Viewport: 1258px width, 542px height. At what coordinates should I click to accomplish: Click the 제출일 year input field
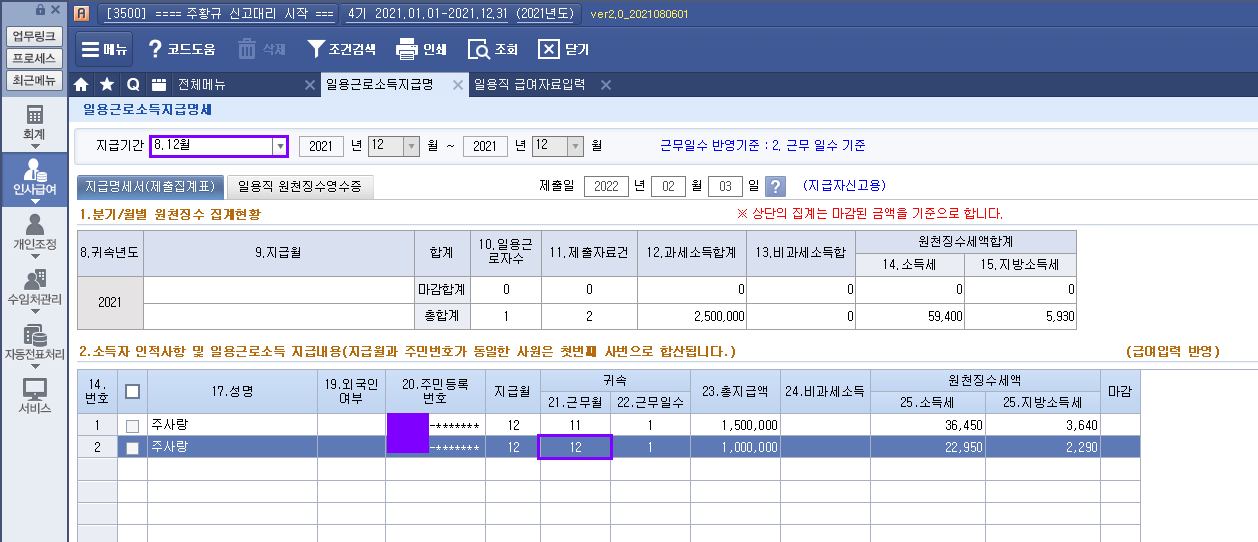point(605,186)
